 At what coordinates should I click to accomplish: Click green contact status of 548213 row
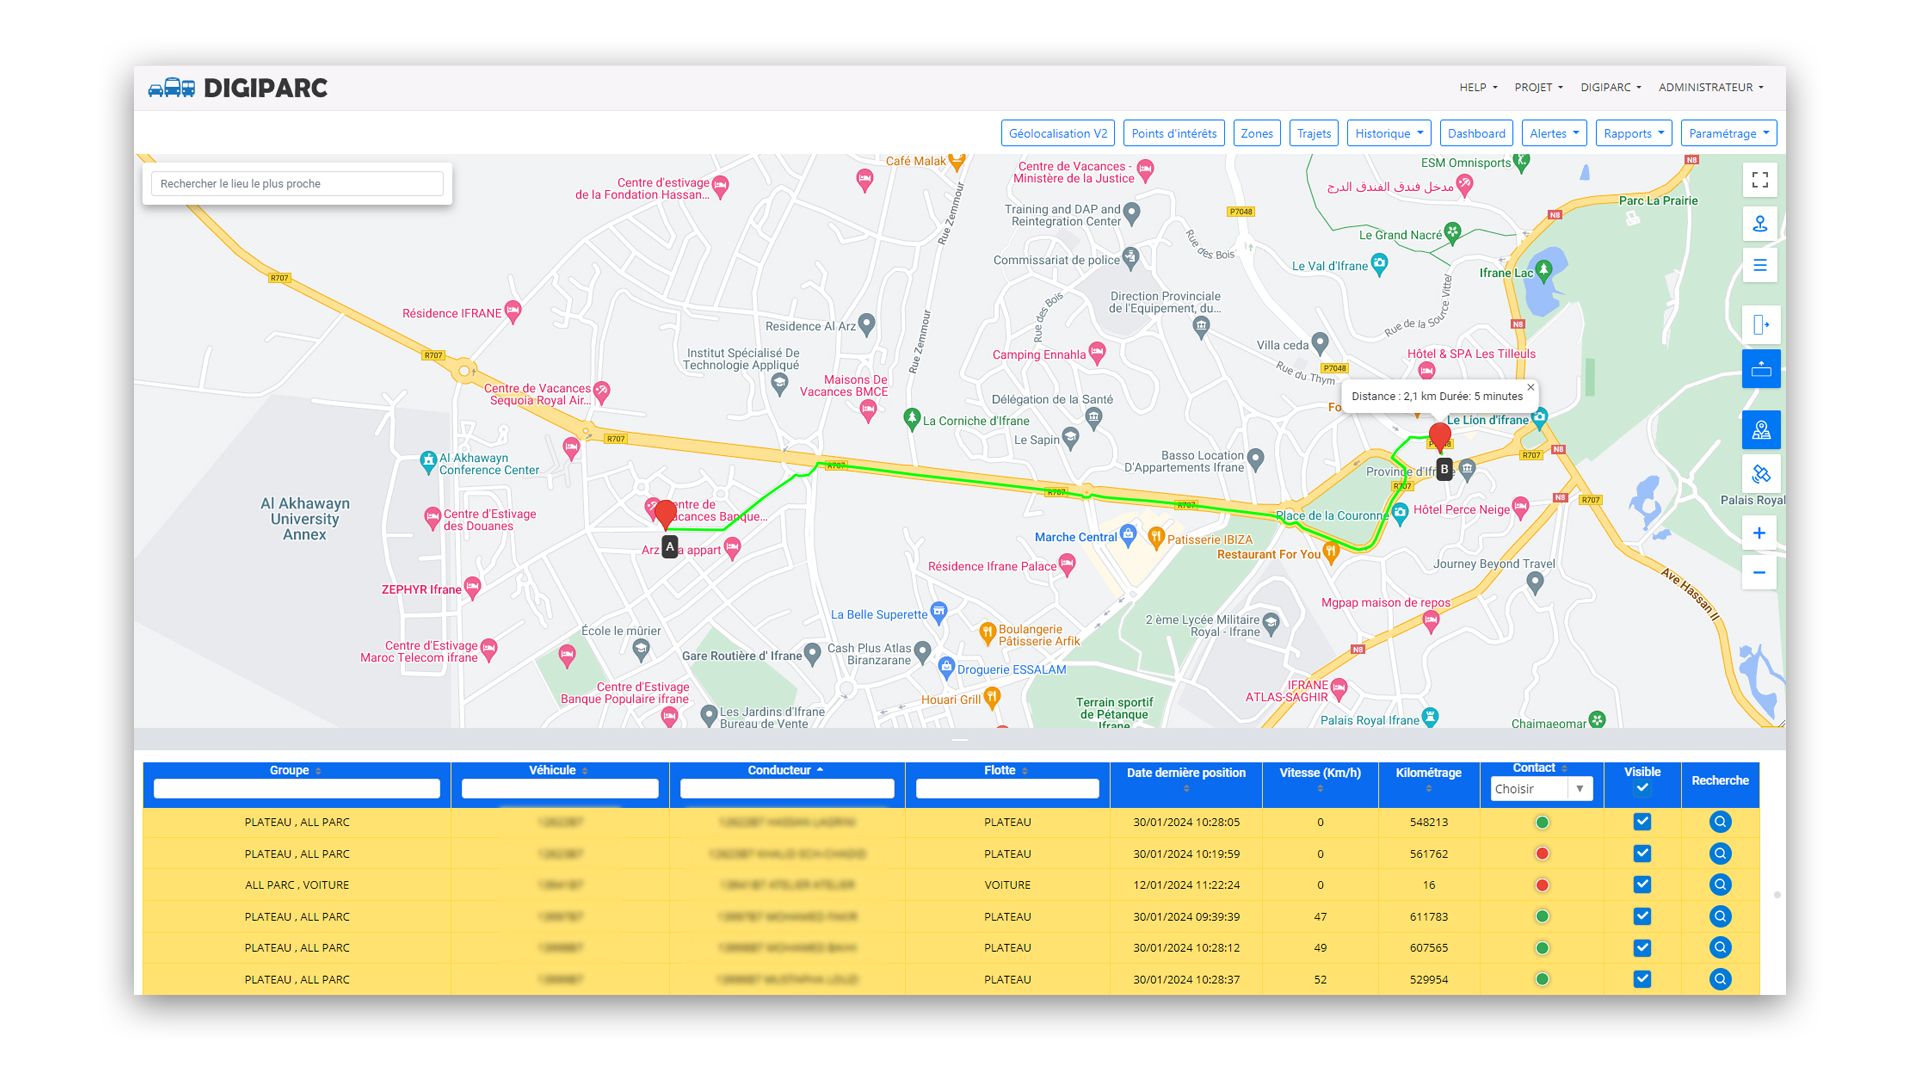click(x=1542, y=822)
